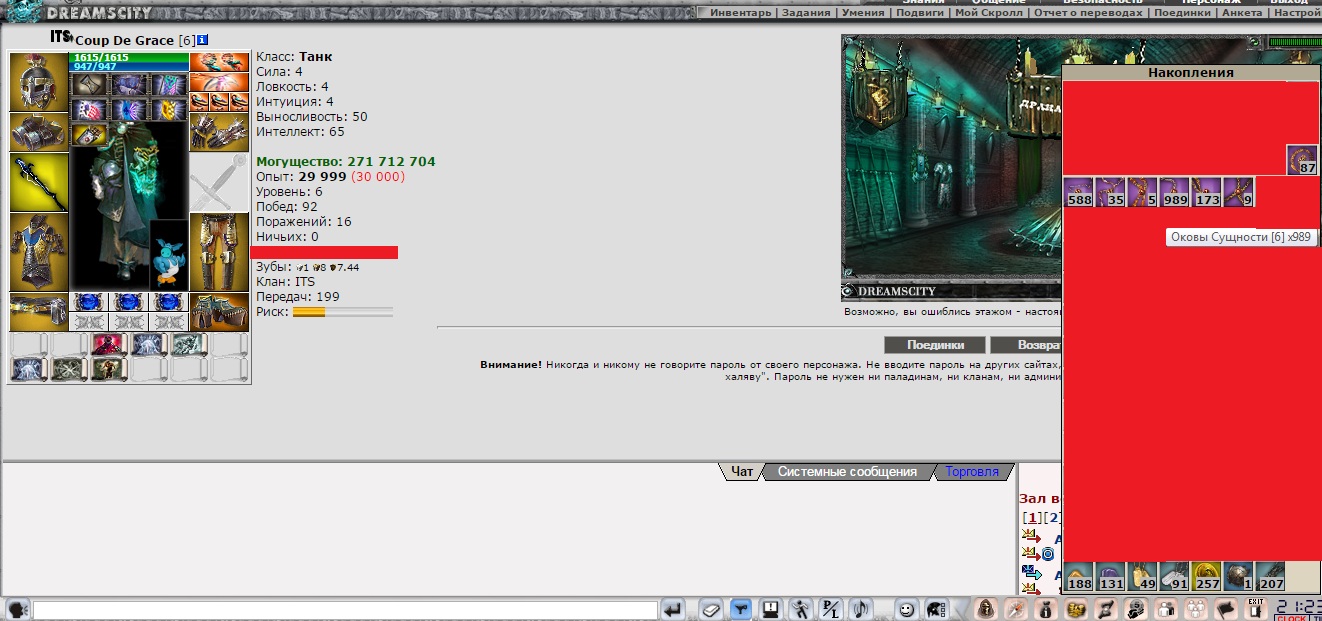Click the item with count 588 in Накопления
Viewport: 1322px width, 621px height.
[1078, 192]
